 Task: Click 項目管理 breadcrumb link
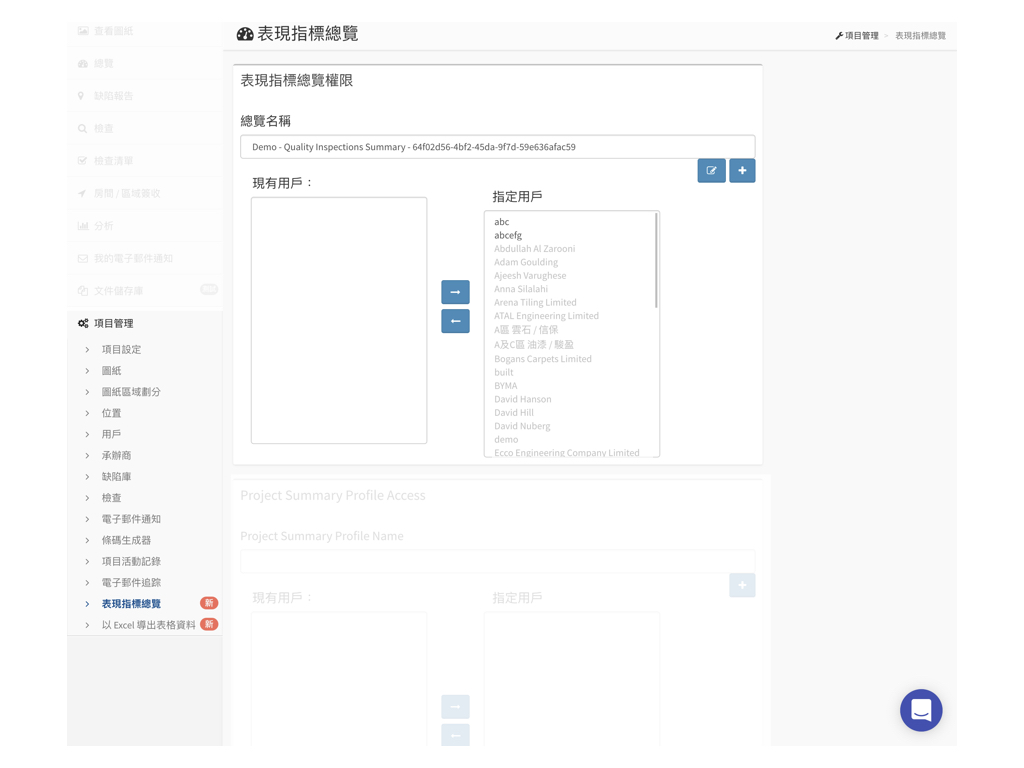point(861,36)
